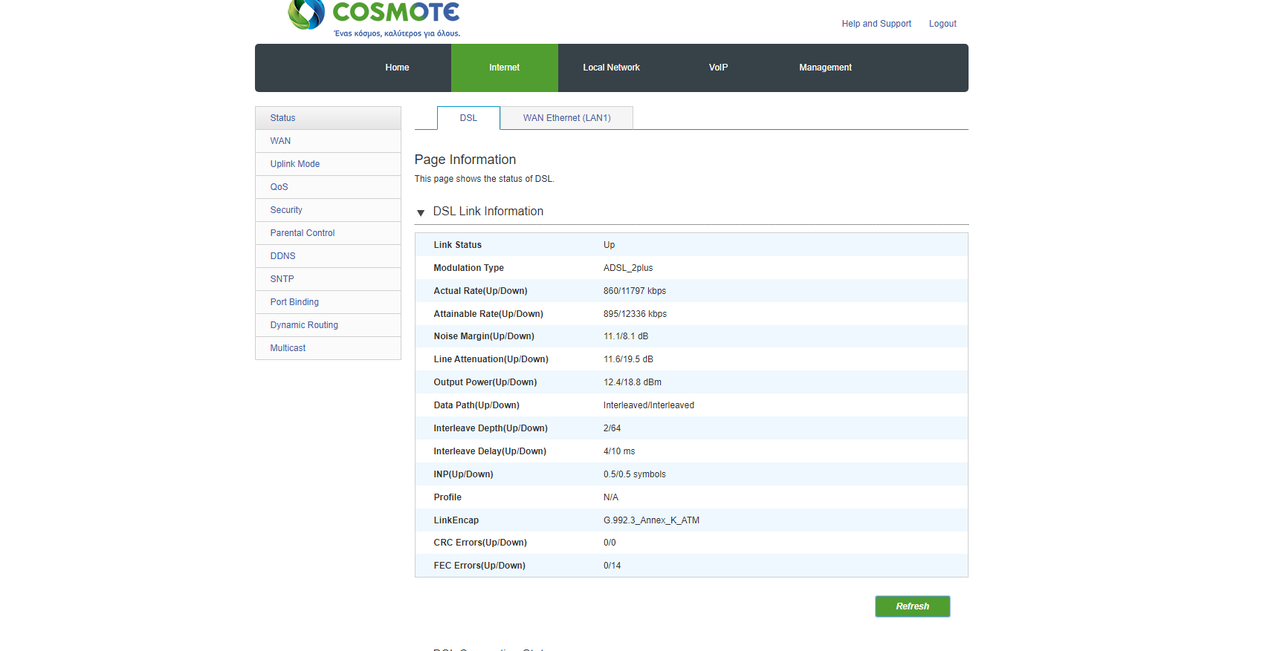Click Line Attenuation value '11.6/19.5 dB'
The width and height of the screenshot is (1280, 651).
click(628, 359)
